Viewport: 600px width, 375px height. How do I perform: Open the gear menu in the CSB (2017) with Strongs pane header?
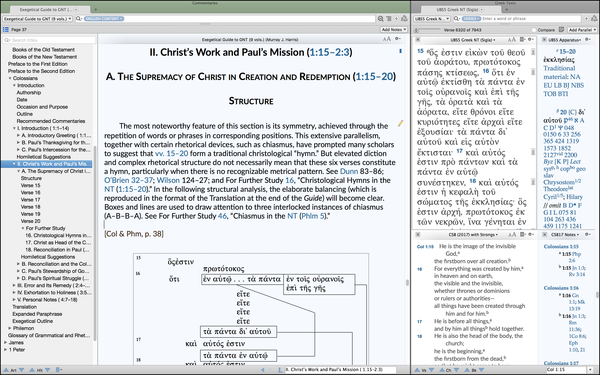(531, 234)
